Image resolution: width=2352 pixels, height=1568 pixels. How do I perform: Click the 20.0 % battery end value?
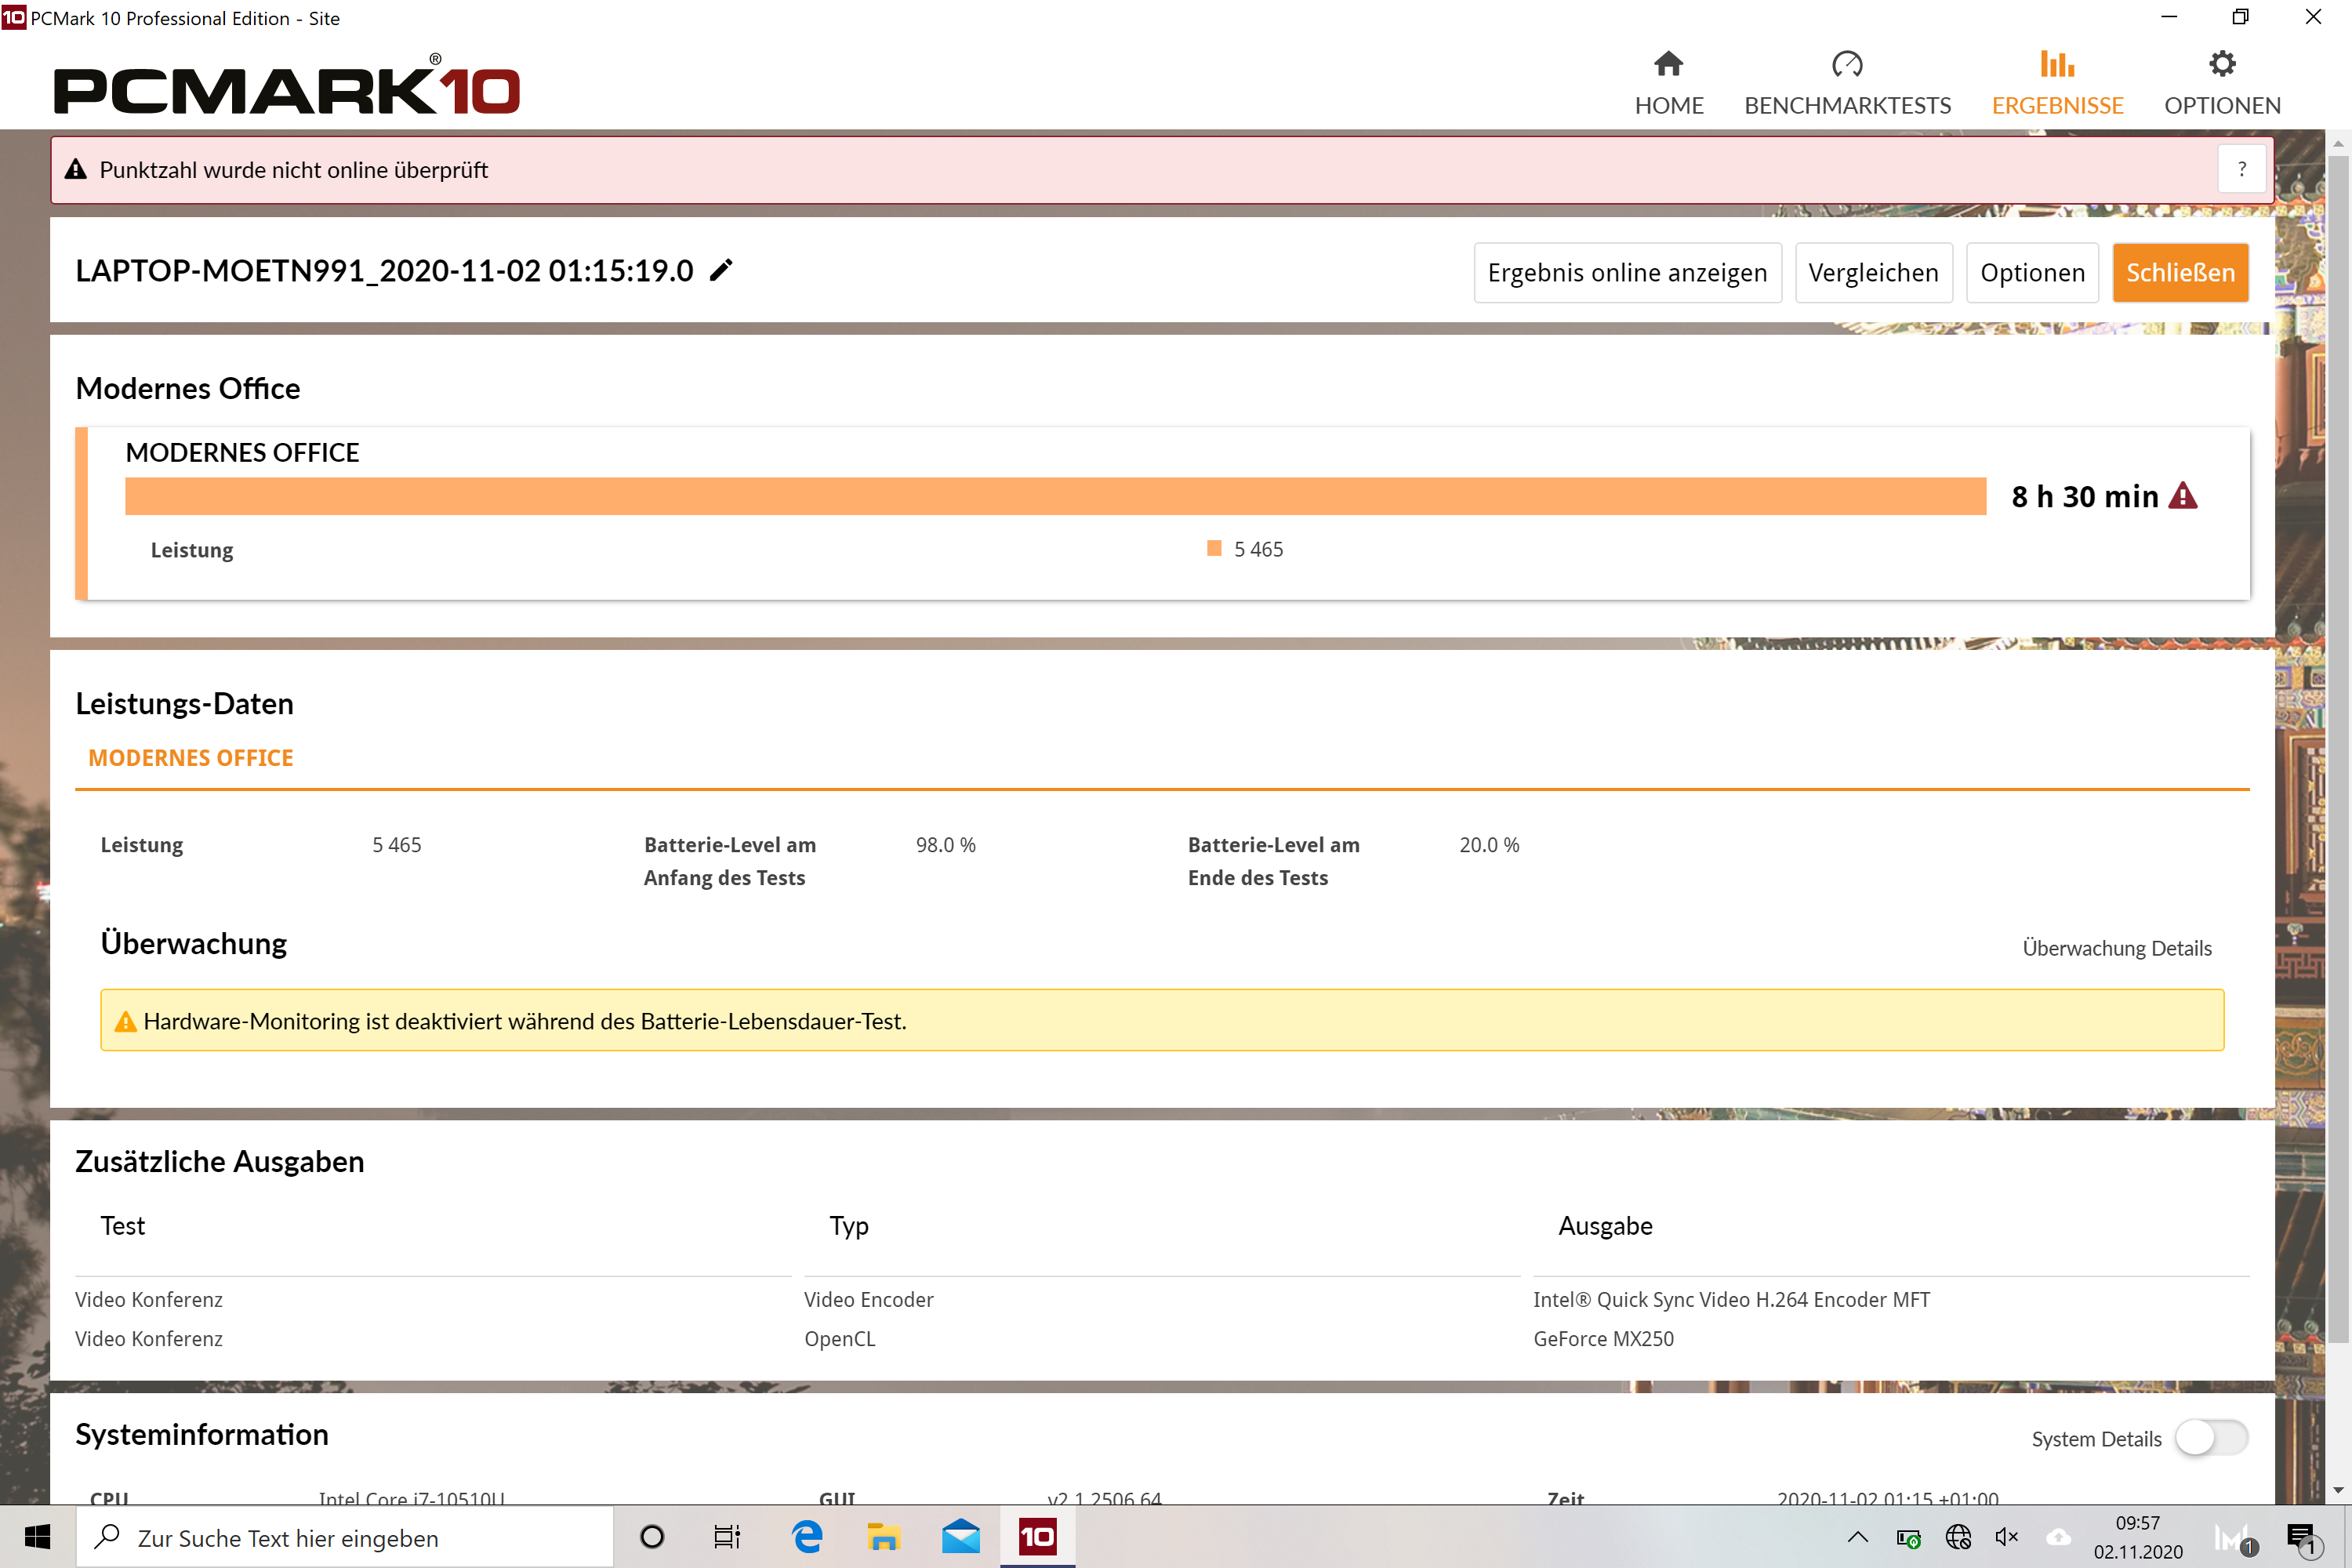(x=1489, y=845)
